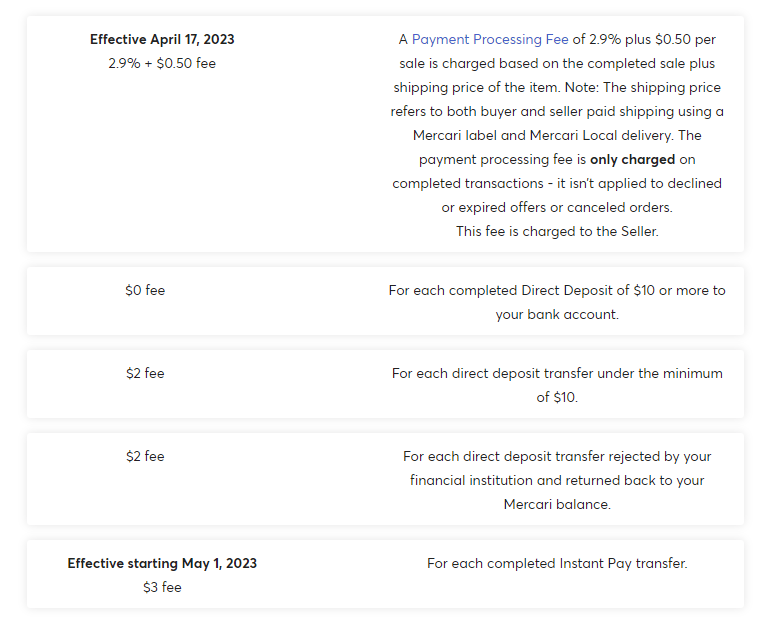765x628 pixels.
Task: Click the 'financial institution and returned' line
Action: [557, 481]
